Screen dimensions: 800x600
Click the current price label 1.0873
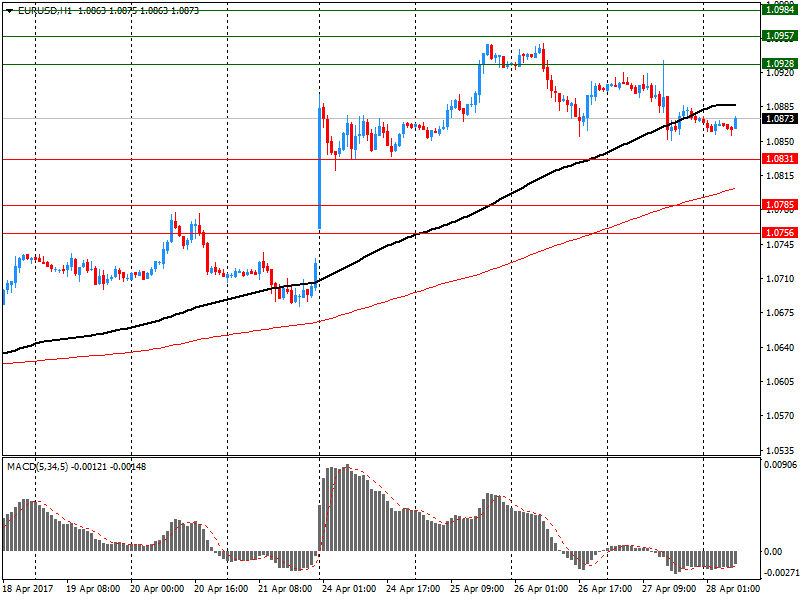[x=779, y=118]
